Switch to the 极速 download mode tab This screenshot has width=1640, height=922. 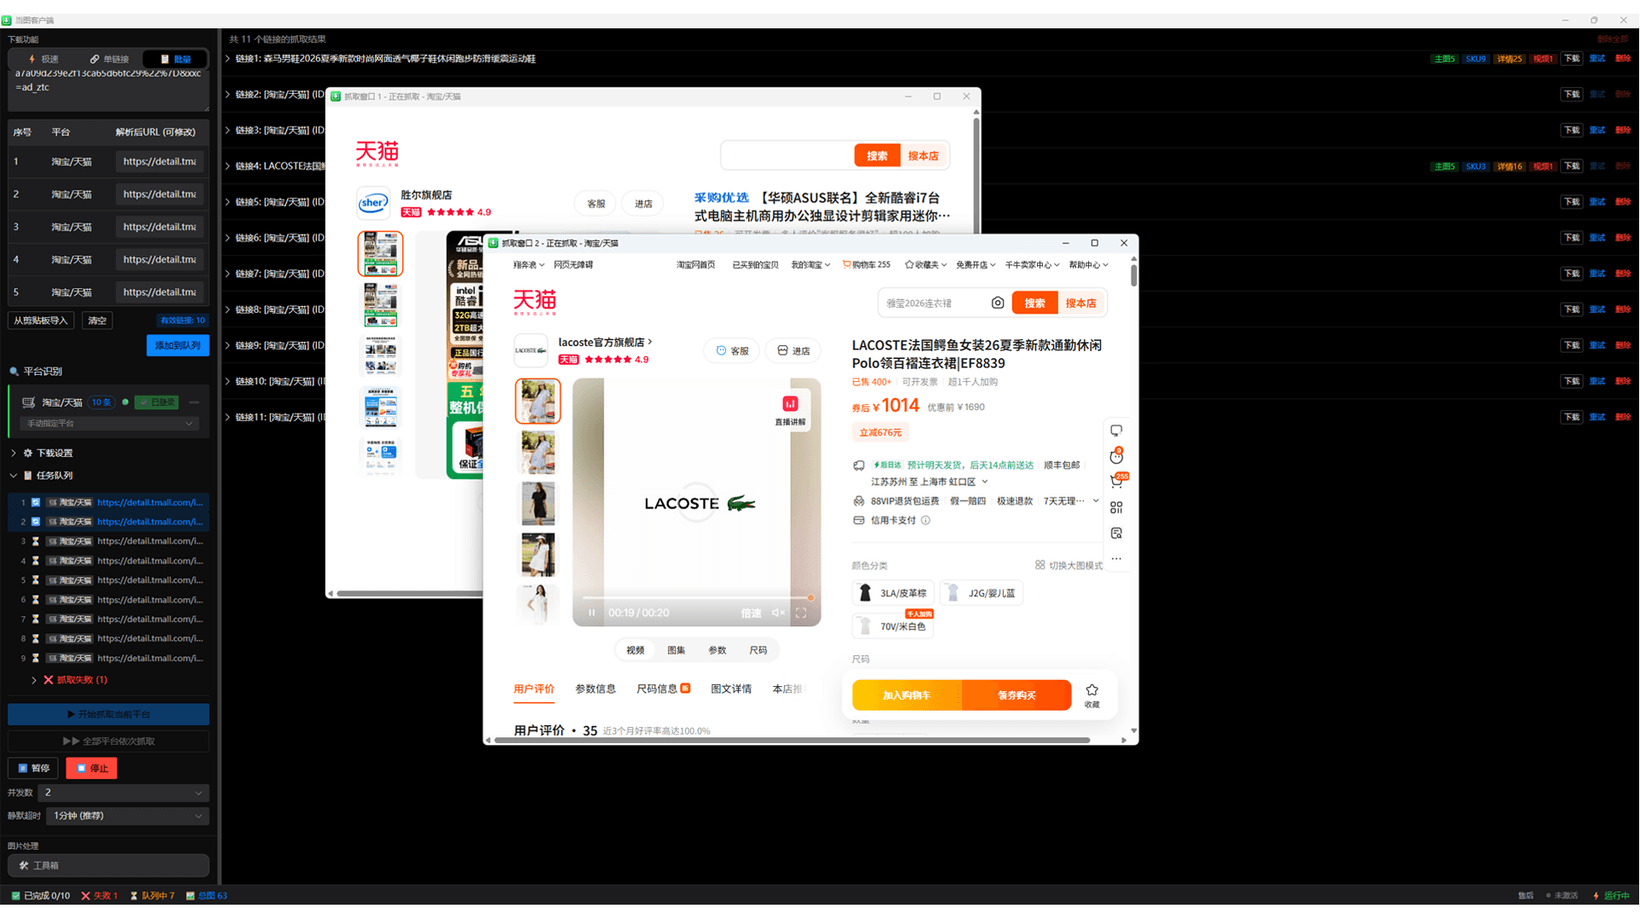[43, 59]
